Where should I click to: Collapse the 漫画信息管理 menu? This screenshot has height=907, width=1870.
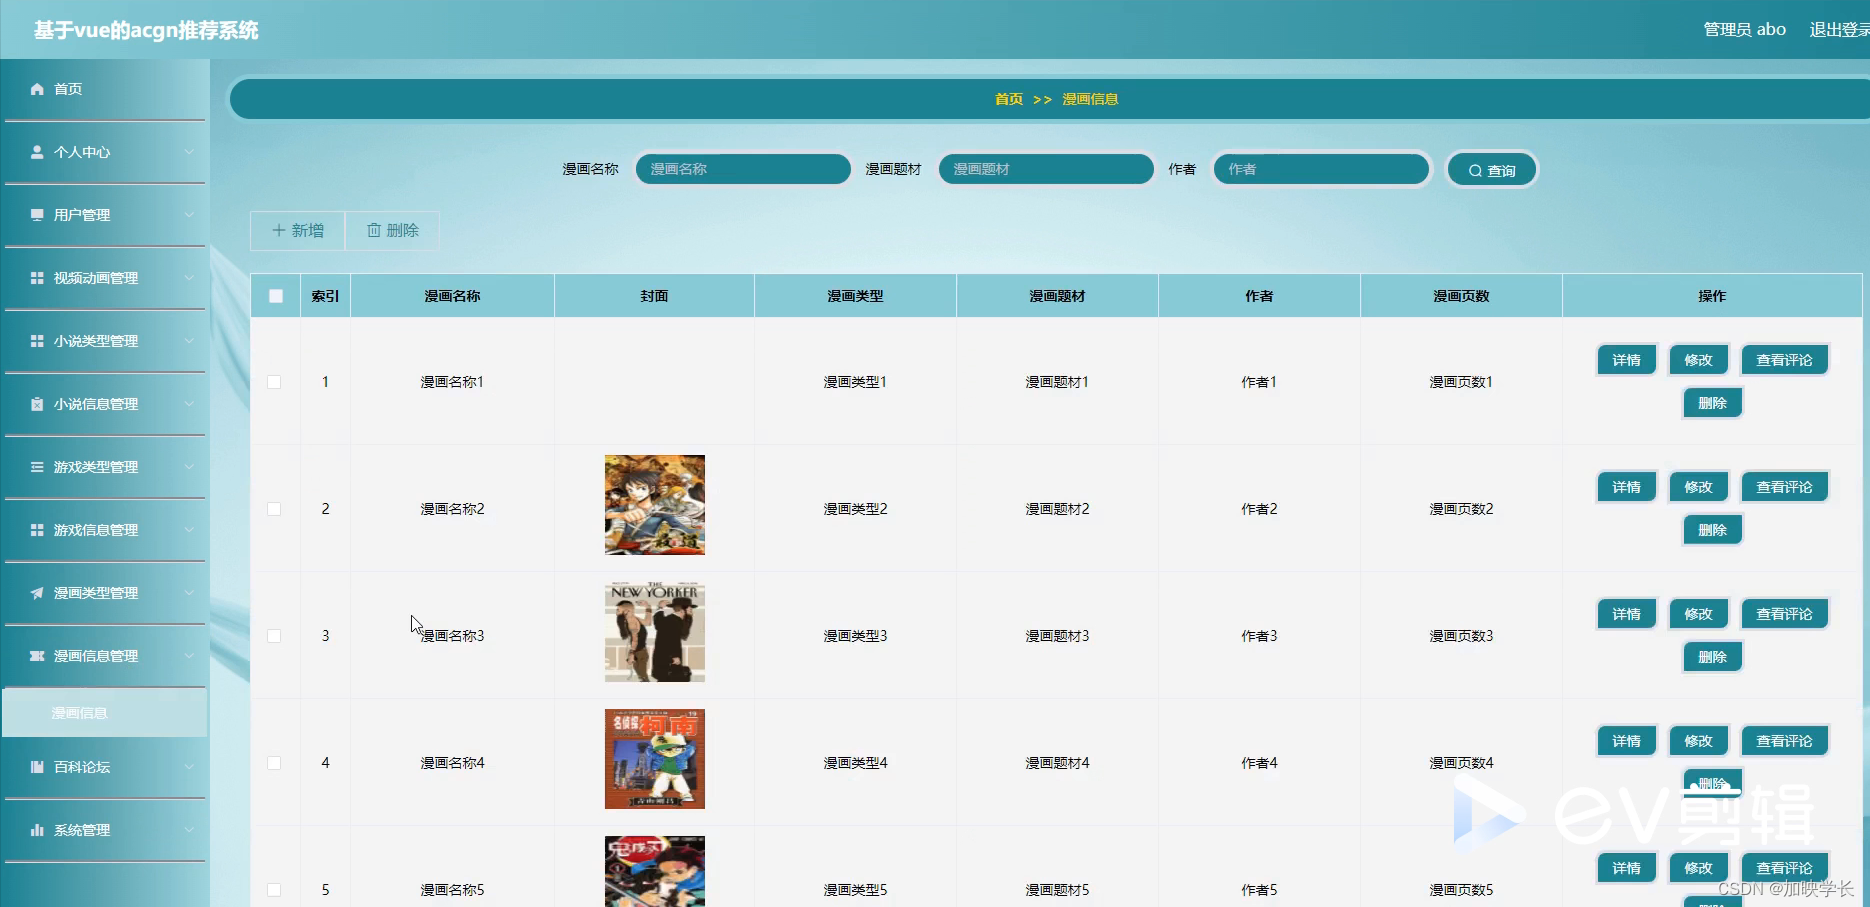tap(191, 656)
